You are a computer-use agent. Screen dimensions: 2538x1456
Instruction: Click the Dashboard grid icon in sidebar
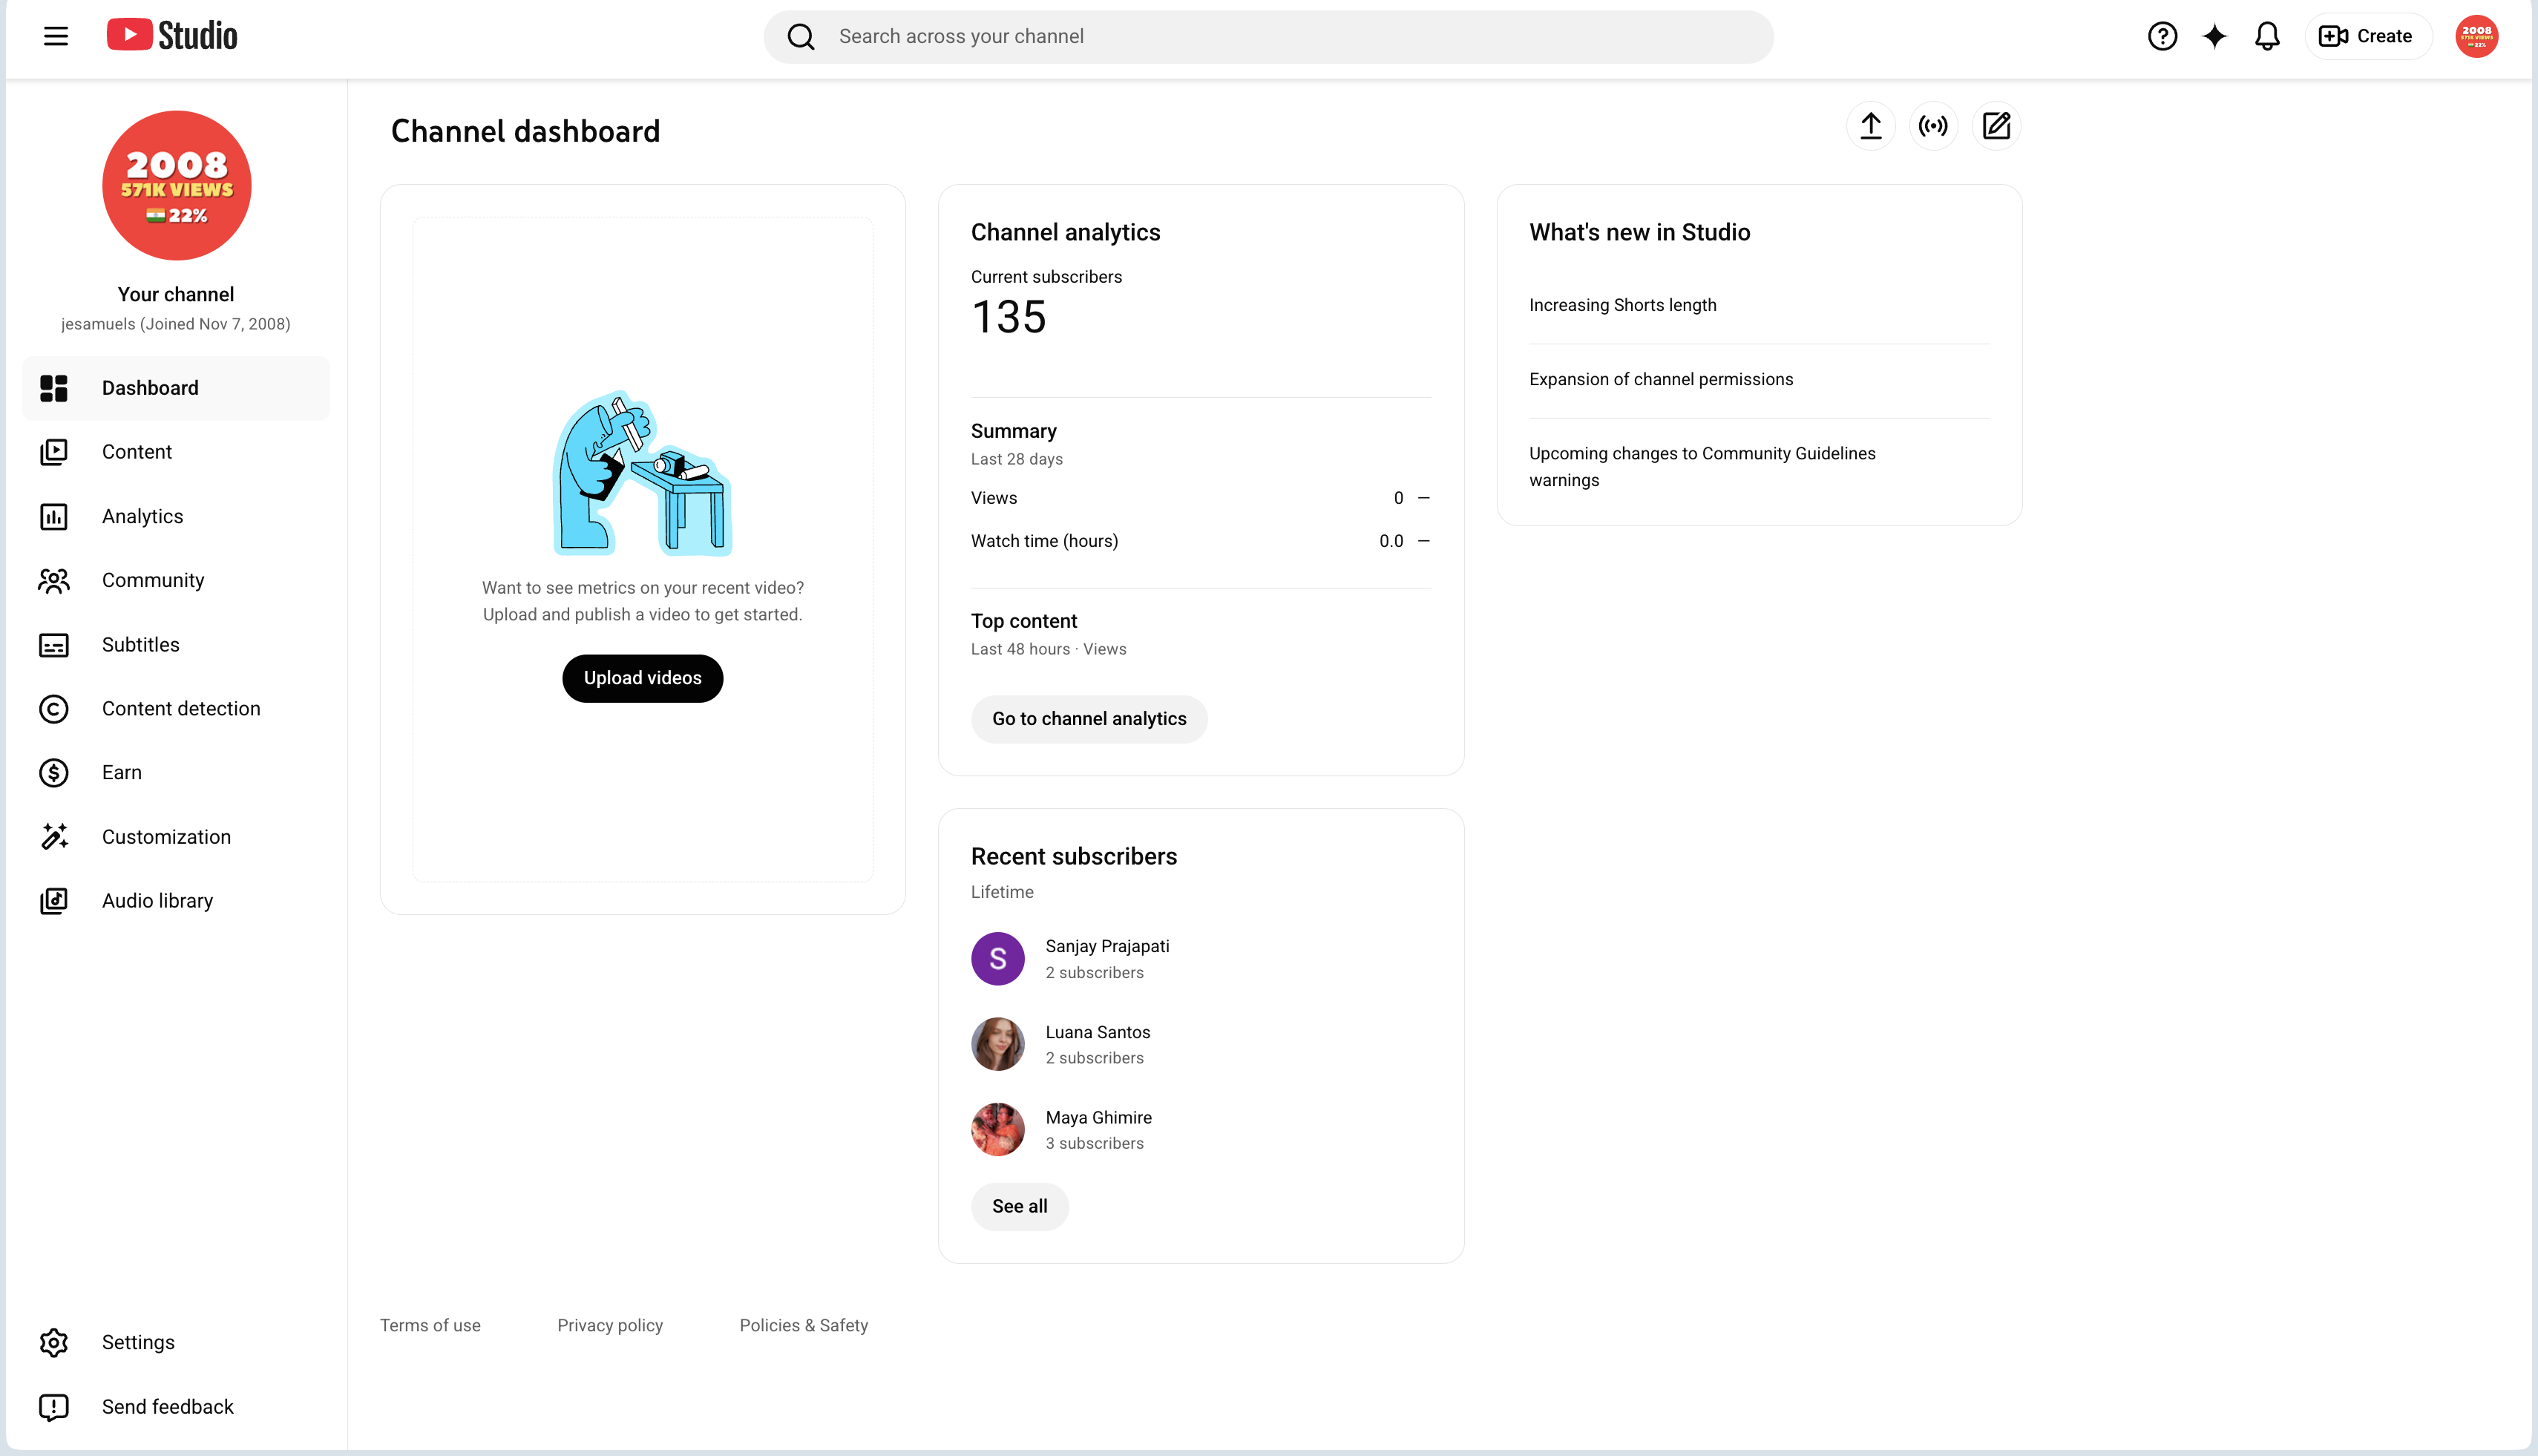[54, 388]
